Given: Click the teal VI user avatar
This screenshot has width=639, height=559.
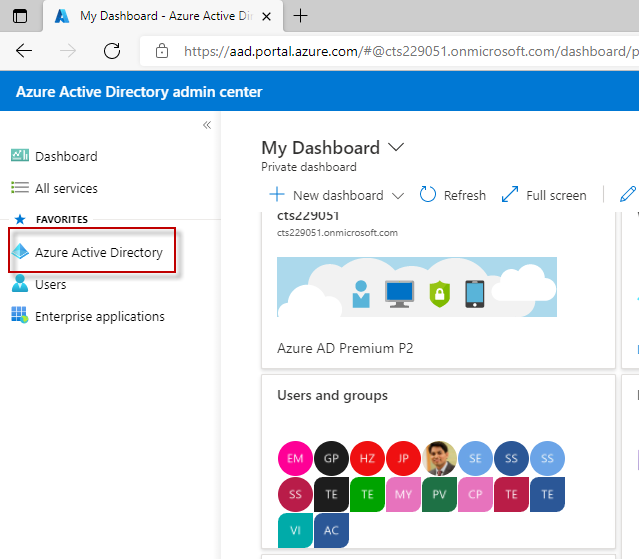Looking at the screenshot, I should click(295, 530).
